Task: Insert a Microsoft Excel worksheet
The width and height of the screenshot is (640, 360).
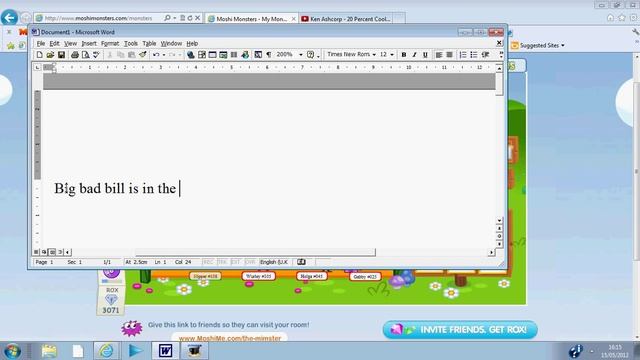Action: pyautogui.click(x=223, y=55)
